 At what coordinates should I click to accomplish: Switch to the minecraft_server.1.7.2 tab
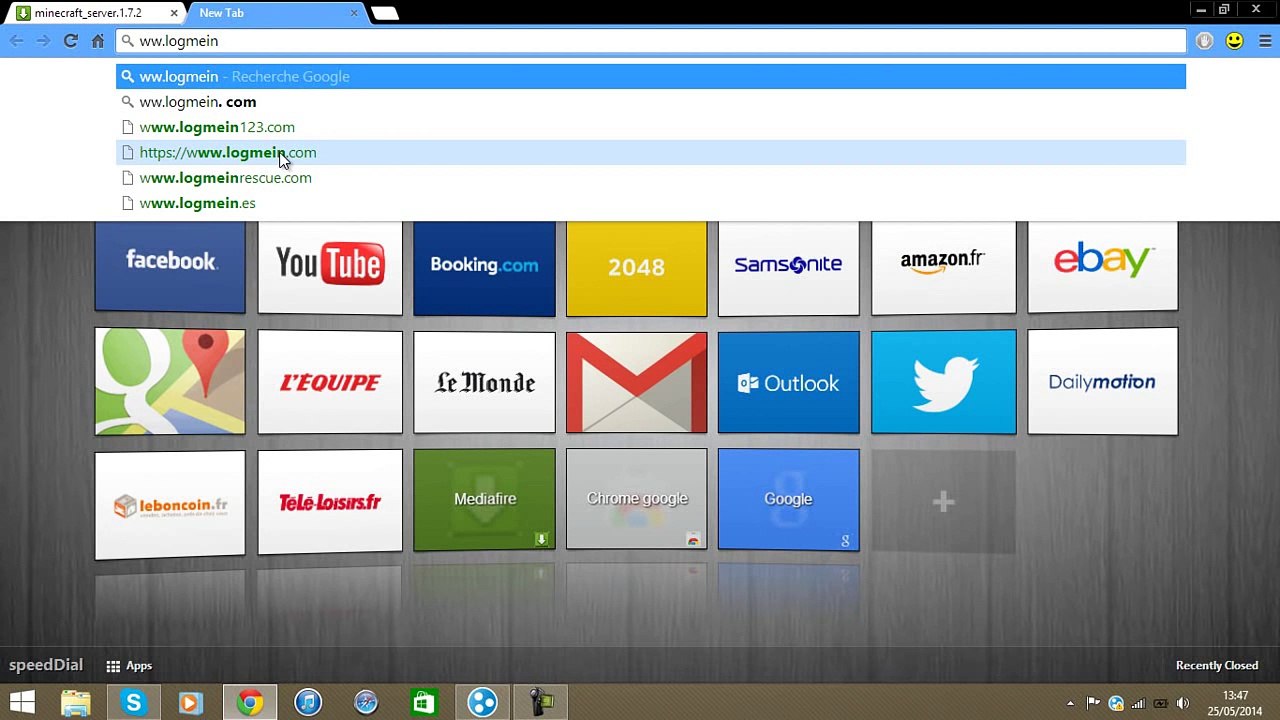(97, 13)
